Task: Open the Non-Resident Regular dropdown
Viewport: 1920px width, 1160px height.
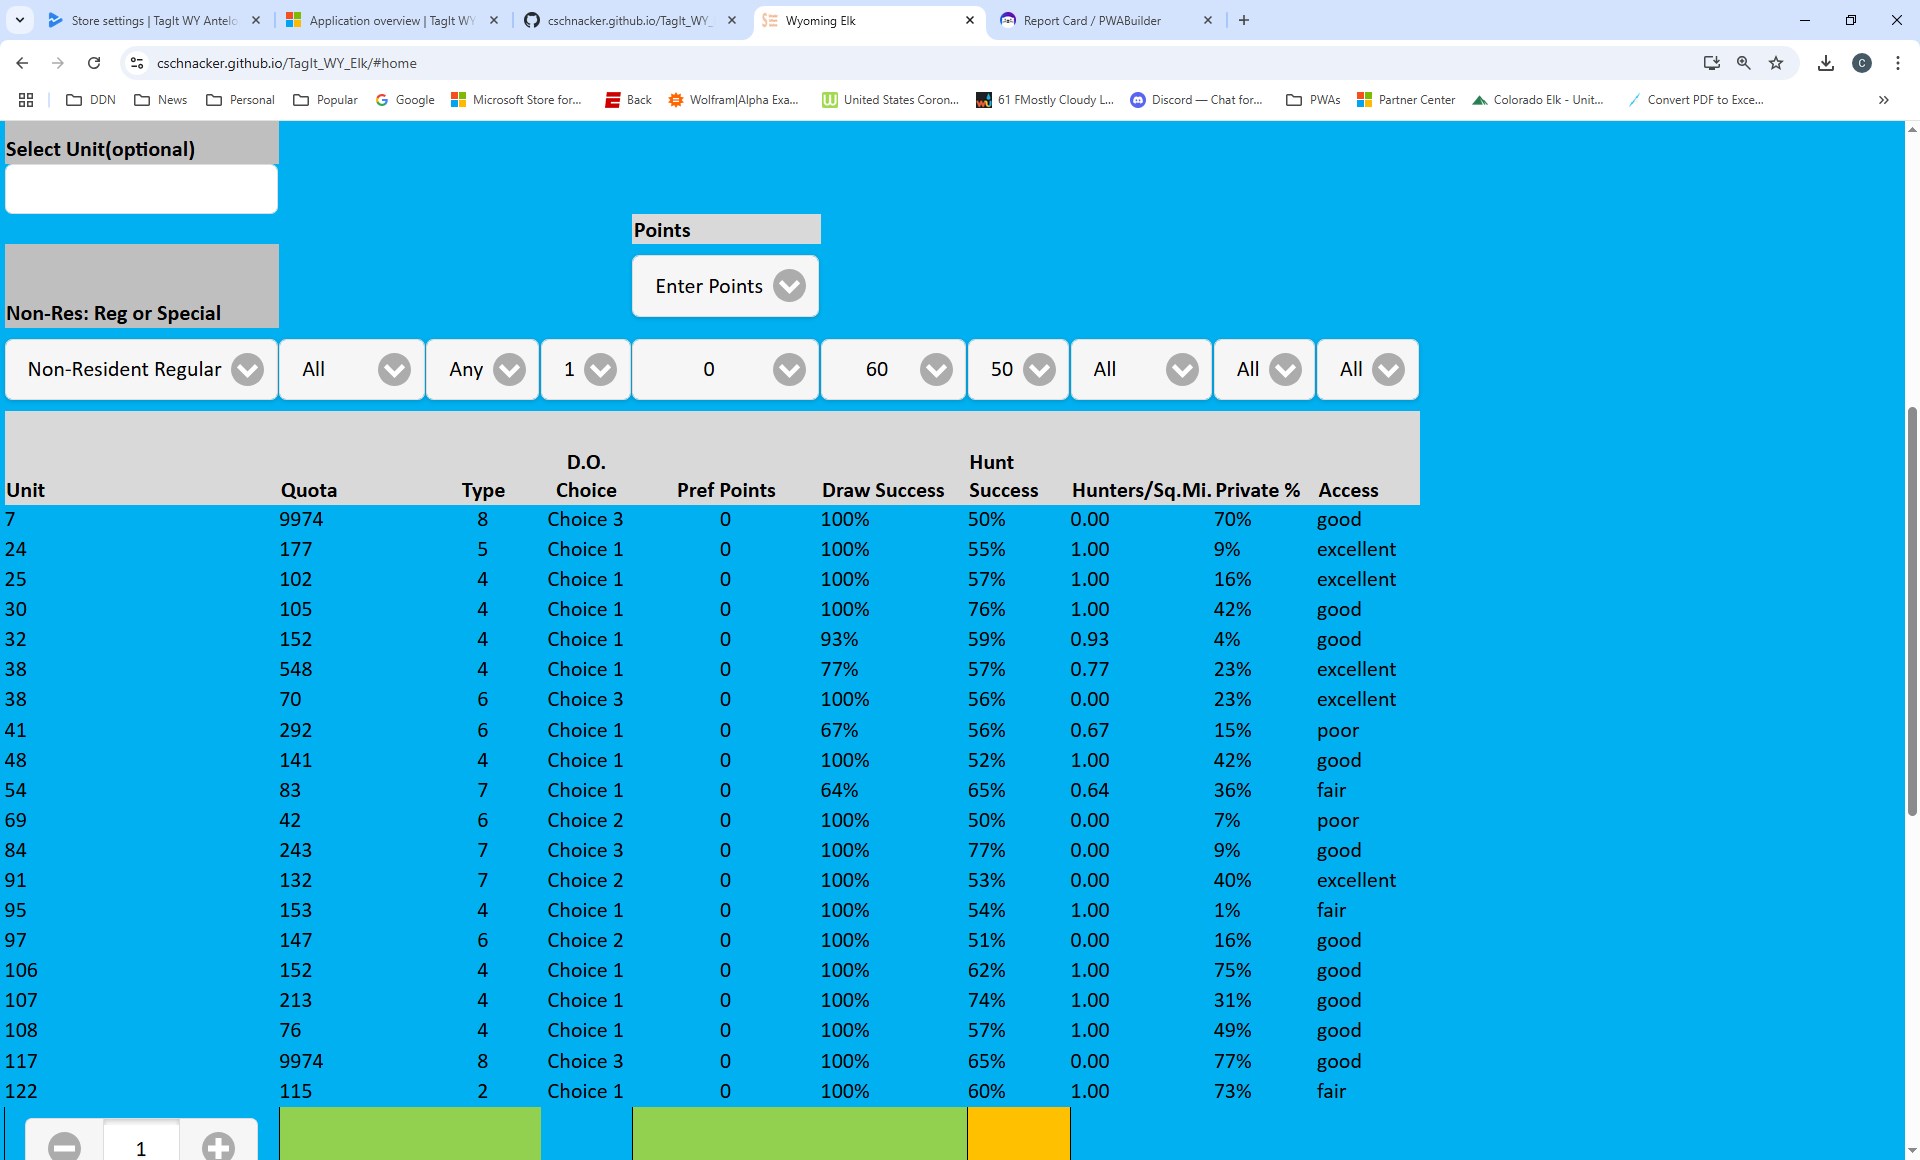Action: (141, 370)
